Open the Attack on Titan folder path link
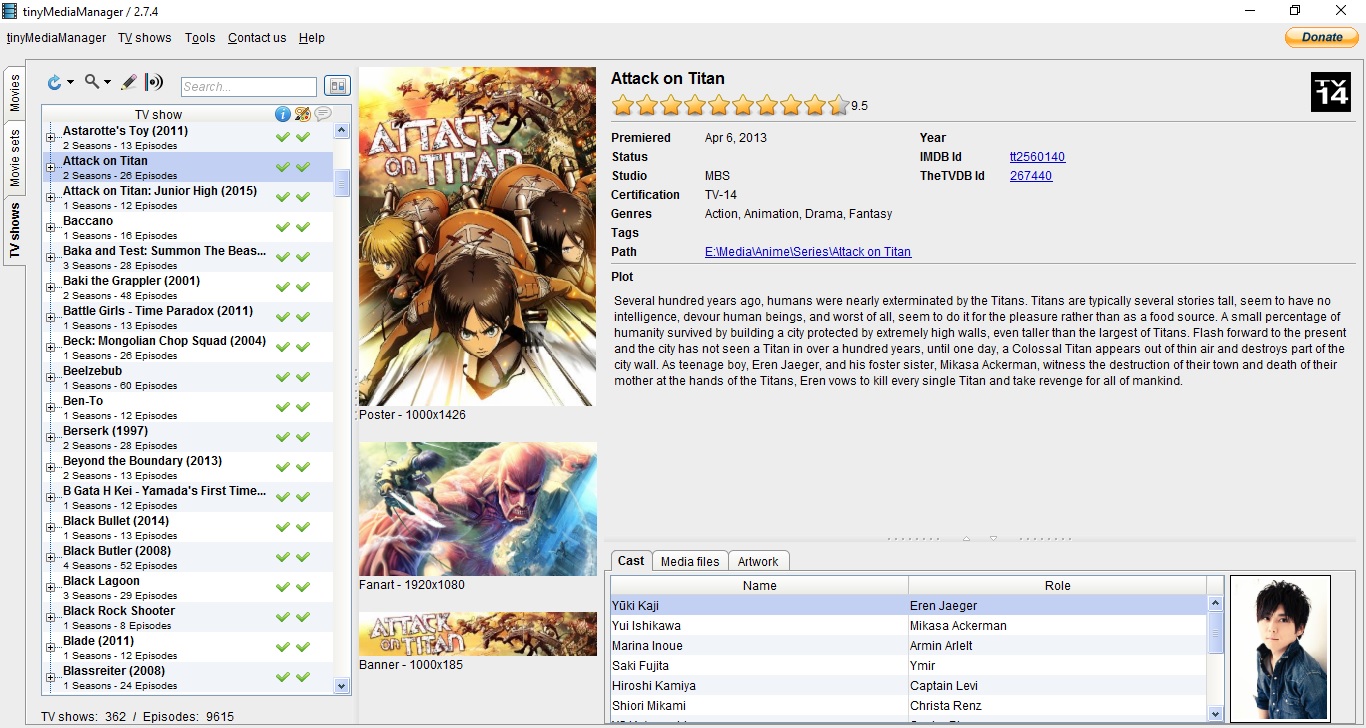 click(x=808, y=252)
